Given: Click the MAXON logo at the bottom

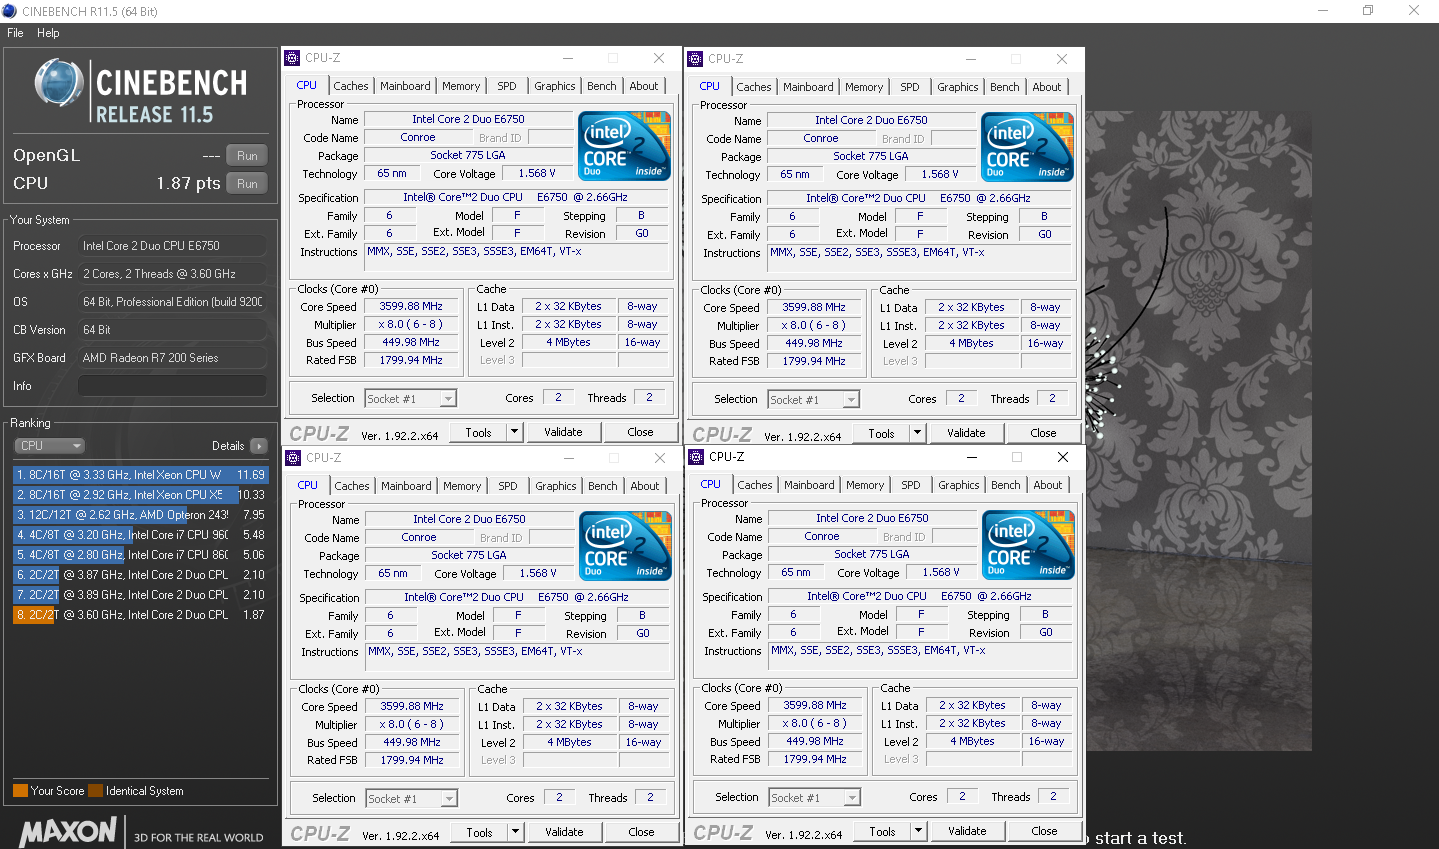Looking at the screenshot, I should coord(68,832).
